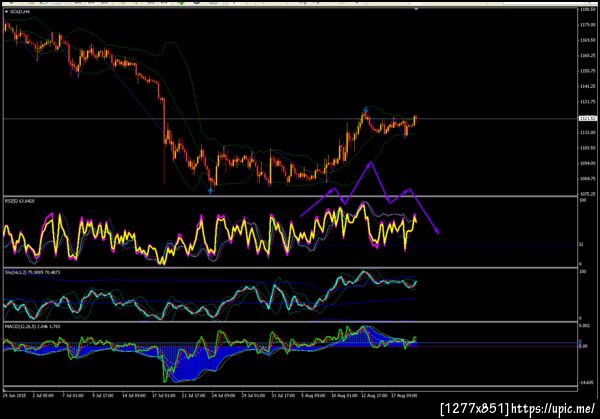Click the -14.605 MACD scale value
The height and width of the screenshot is (419, 600).
pyautogui.click(x=587, y=382)
